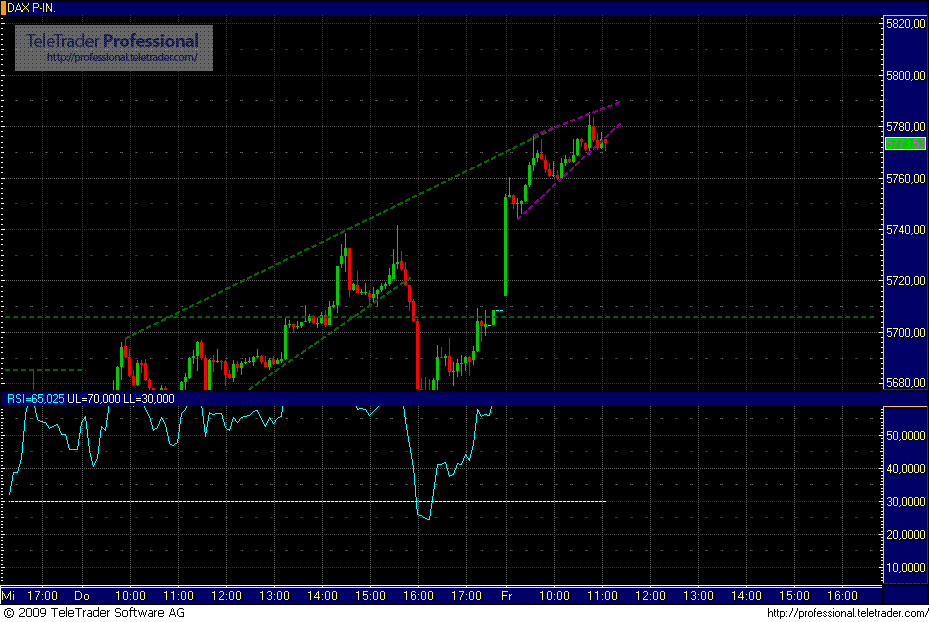Click the green last-price marker on the price axis
The height and width of the screenshot is (622, 929).
905,143
